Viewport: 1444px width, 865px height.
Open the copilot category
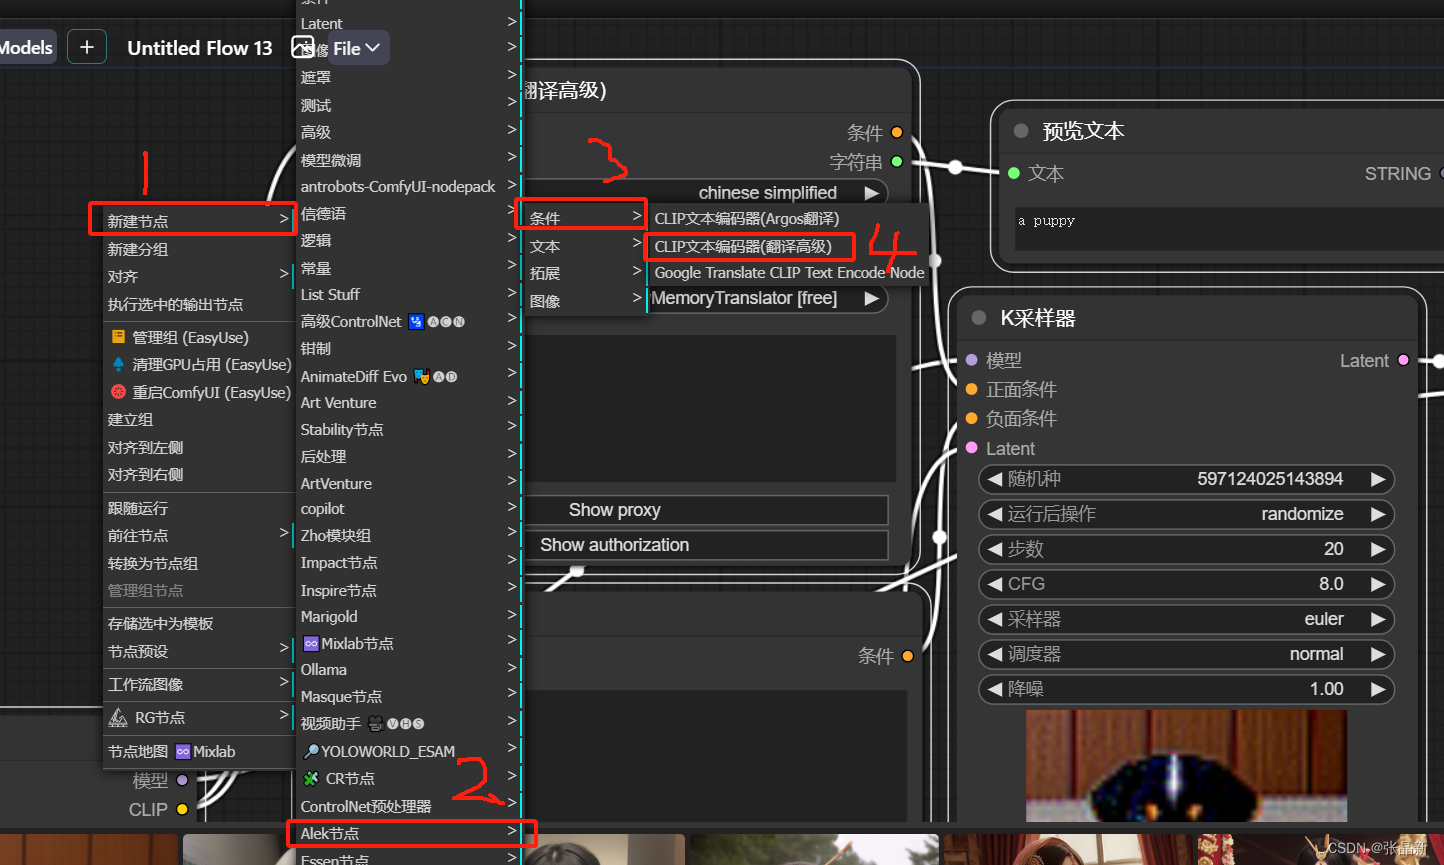point(408,509)
